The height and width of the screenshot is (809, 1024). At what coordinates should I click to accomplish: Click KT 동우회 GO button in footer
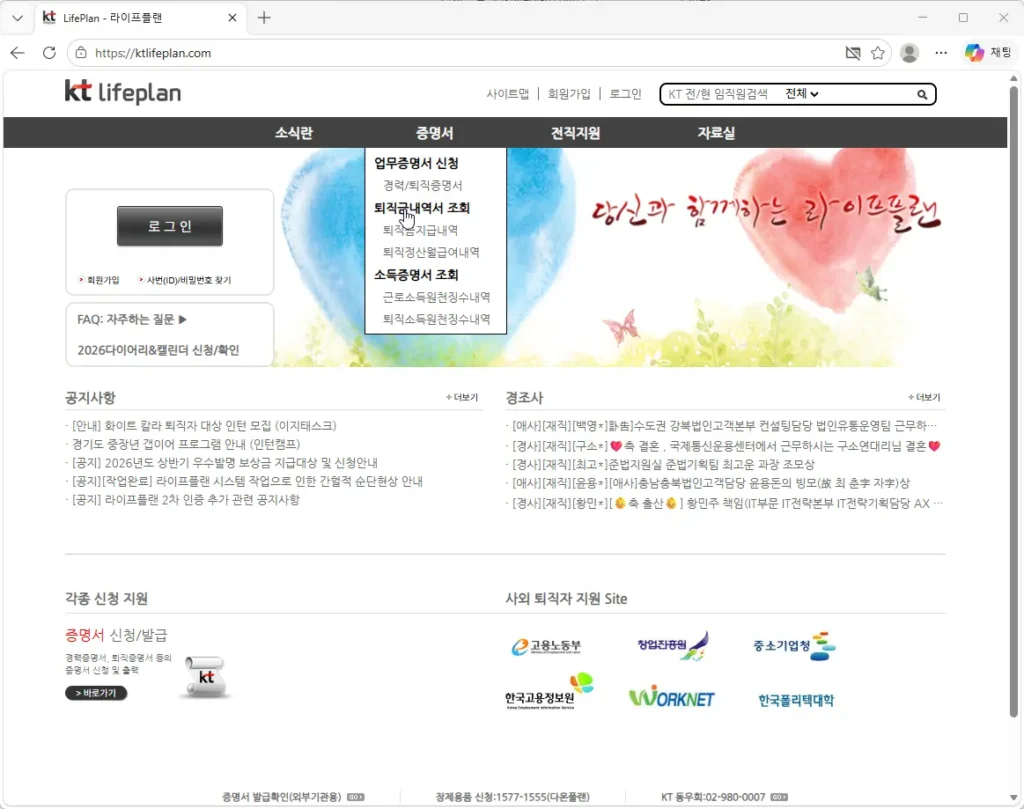tap(779, 797)
